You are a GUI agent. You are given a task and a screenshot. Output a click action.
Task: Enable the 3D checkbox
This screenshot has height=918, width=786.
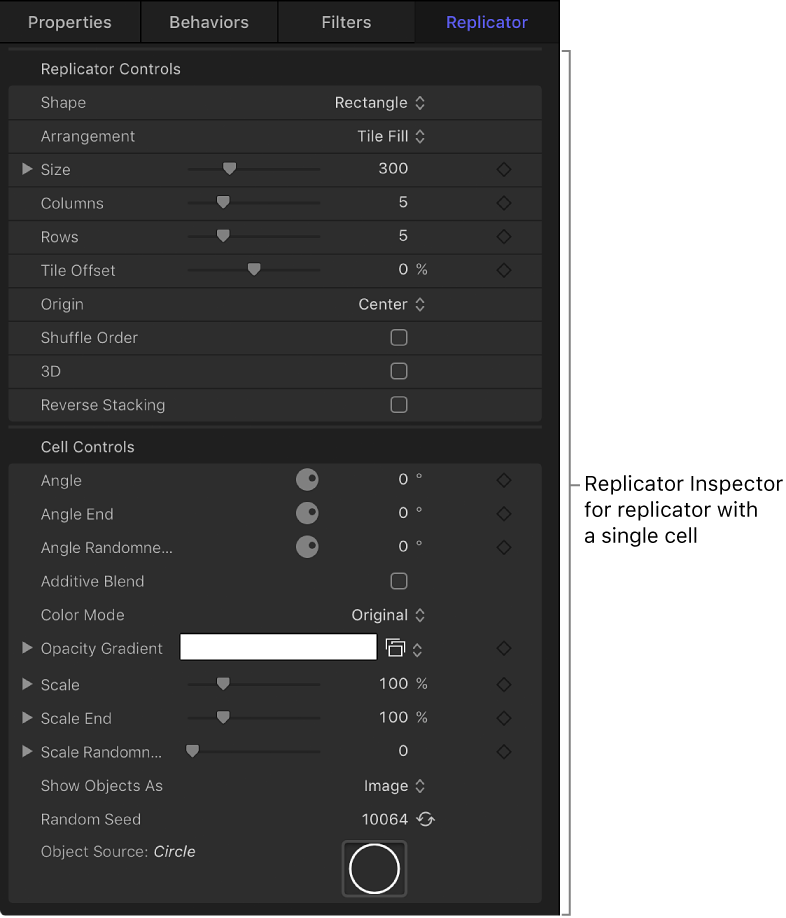[399, 371]
